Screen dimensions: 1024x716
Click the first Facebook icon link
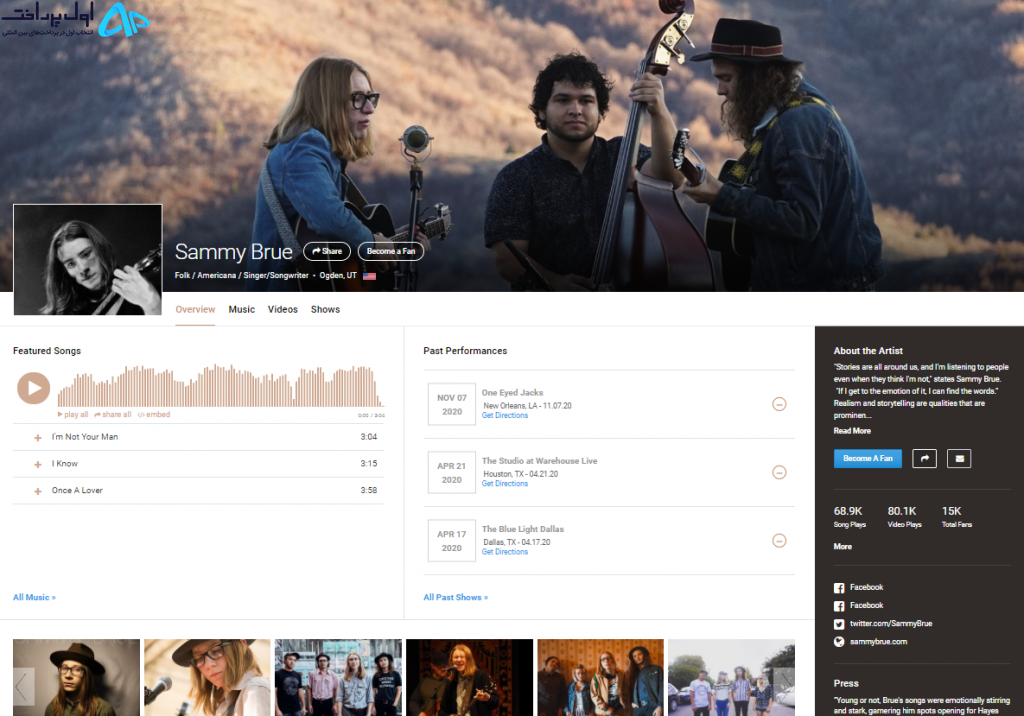839,588
